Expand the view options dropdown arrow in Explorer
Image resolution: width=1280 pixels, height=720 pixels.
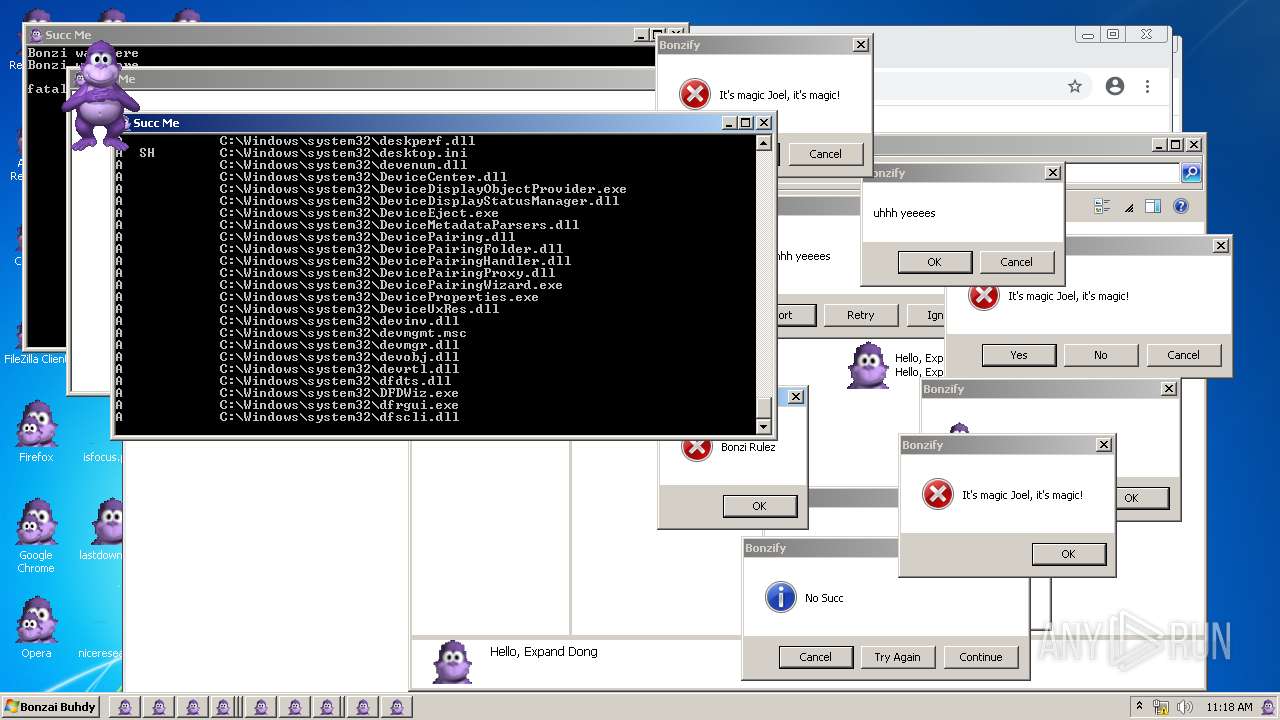(1129, 208)
